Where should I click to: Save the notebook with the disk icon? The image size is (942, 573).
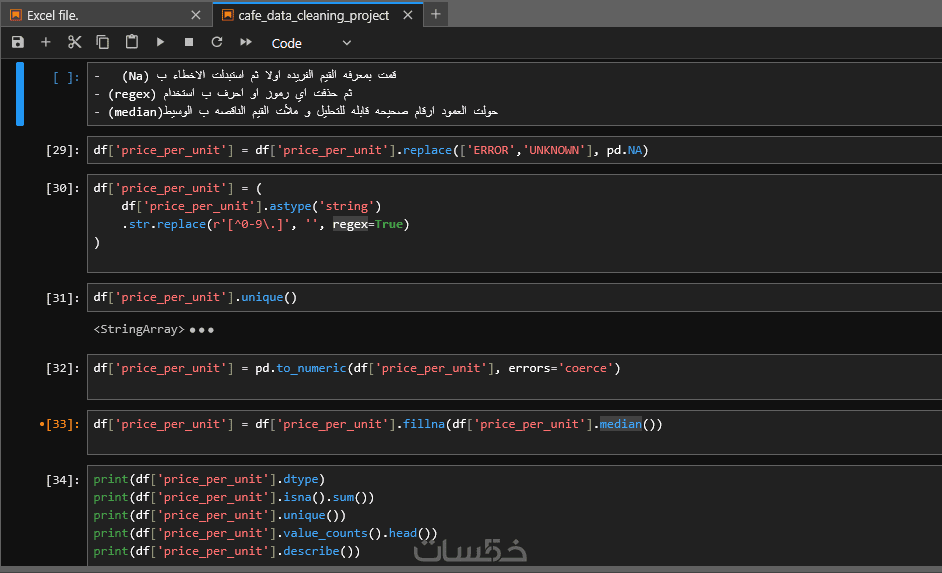point(18,42)
